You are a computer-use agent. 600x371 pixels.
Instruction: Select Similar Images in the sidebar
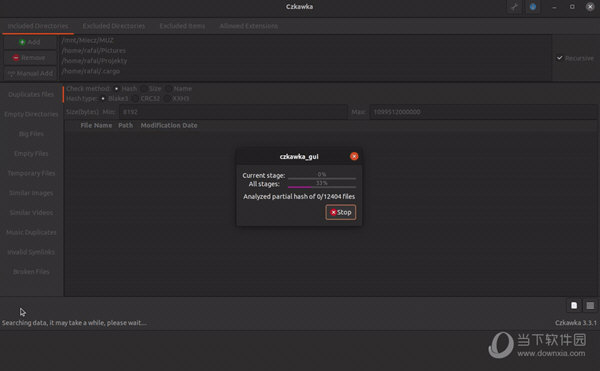tap(31, 193)
